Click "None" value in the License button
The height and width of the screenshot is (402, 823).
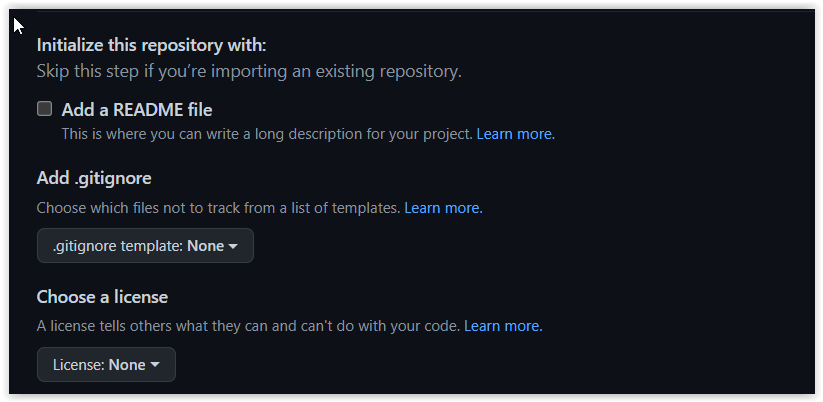tap(127, 365)
